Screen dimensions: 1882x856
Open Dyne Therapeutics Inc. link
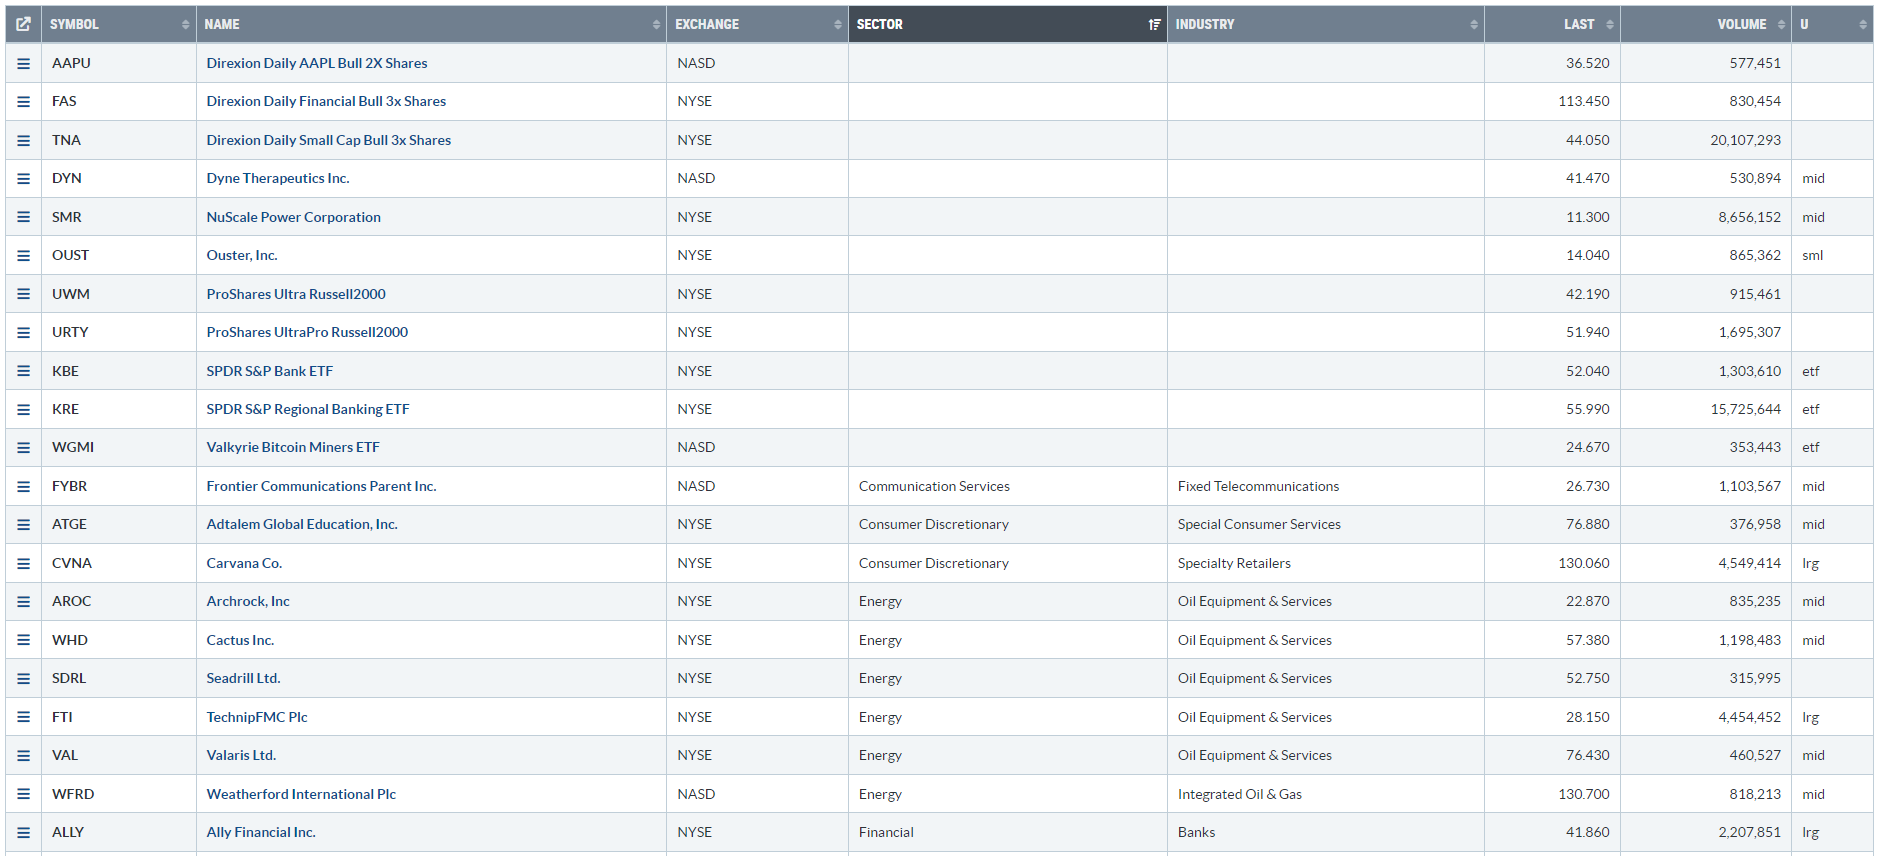[x=278, y=178]
